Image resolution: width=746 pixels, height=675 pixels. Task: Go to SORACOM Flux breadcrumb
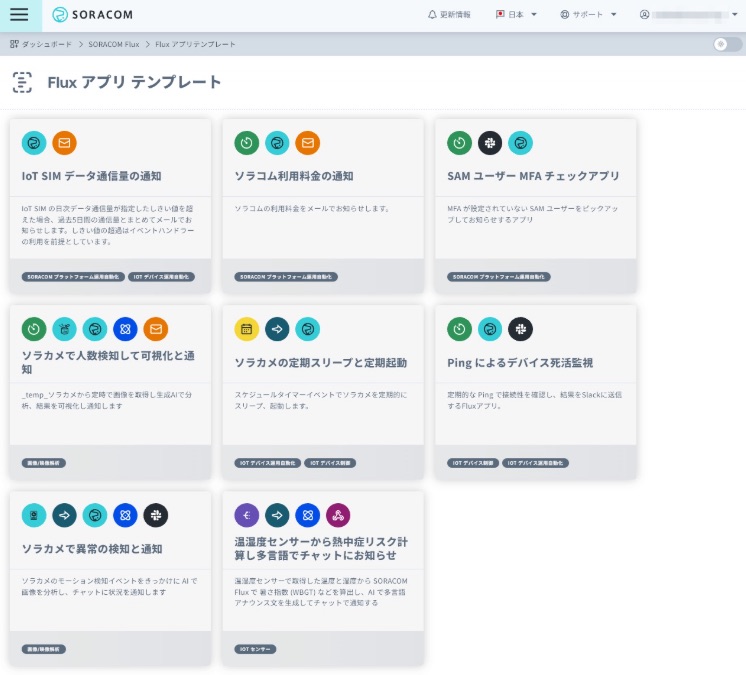(x=114, y=44)
